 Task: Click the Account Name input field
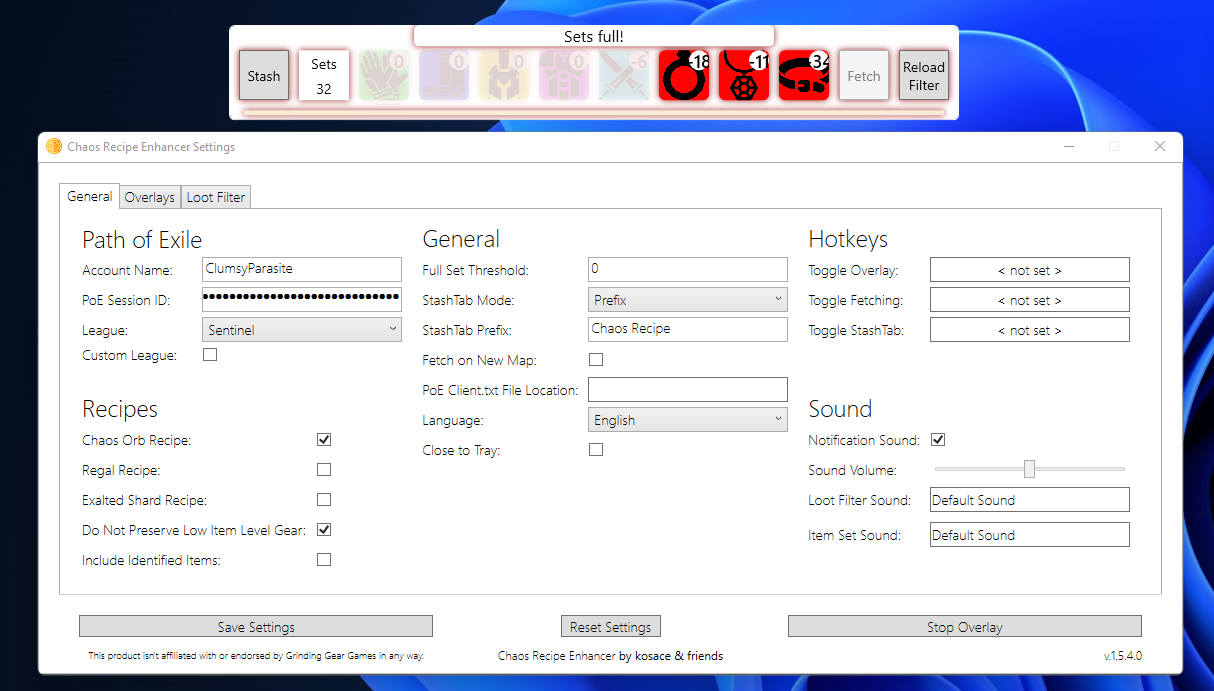pos(302,269)
